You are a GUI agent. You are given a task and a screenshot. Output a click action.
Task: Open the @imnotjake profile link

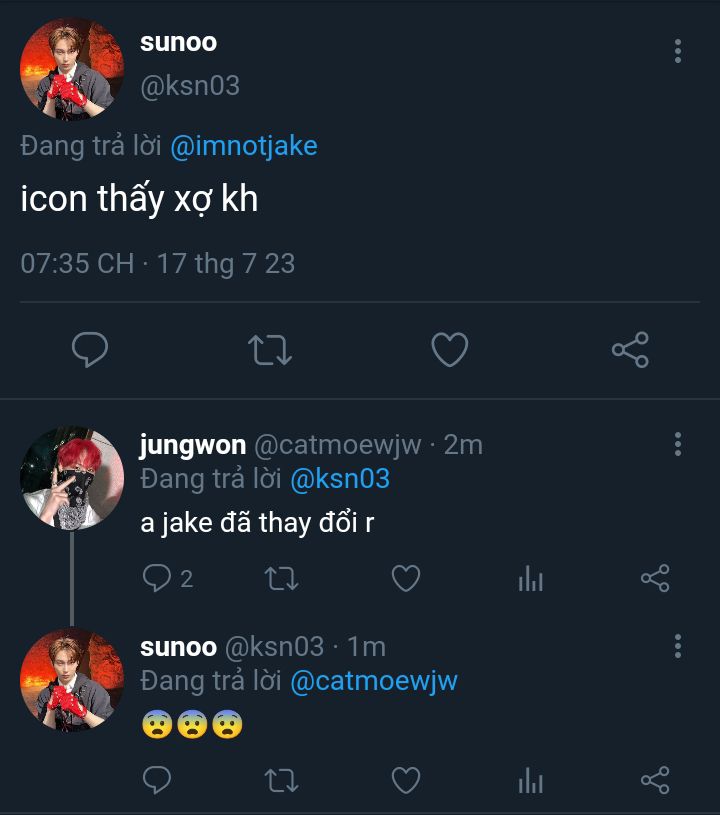[x=244, y=146]
